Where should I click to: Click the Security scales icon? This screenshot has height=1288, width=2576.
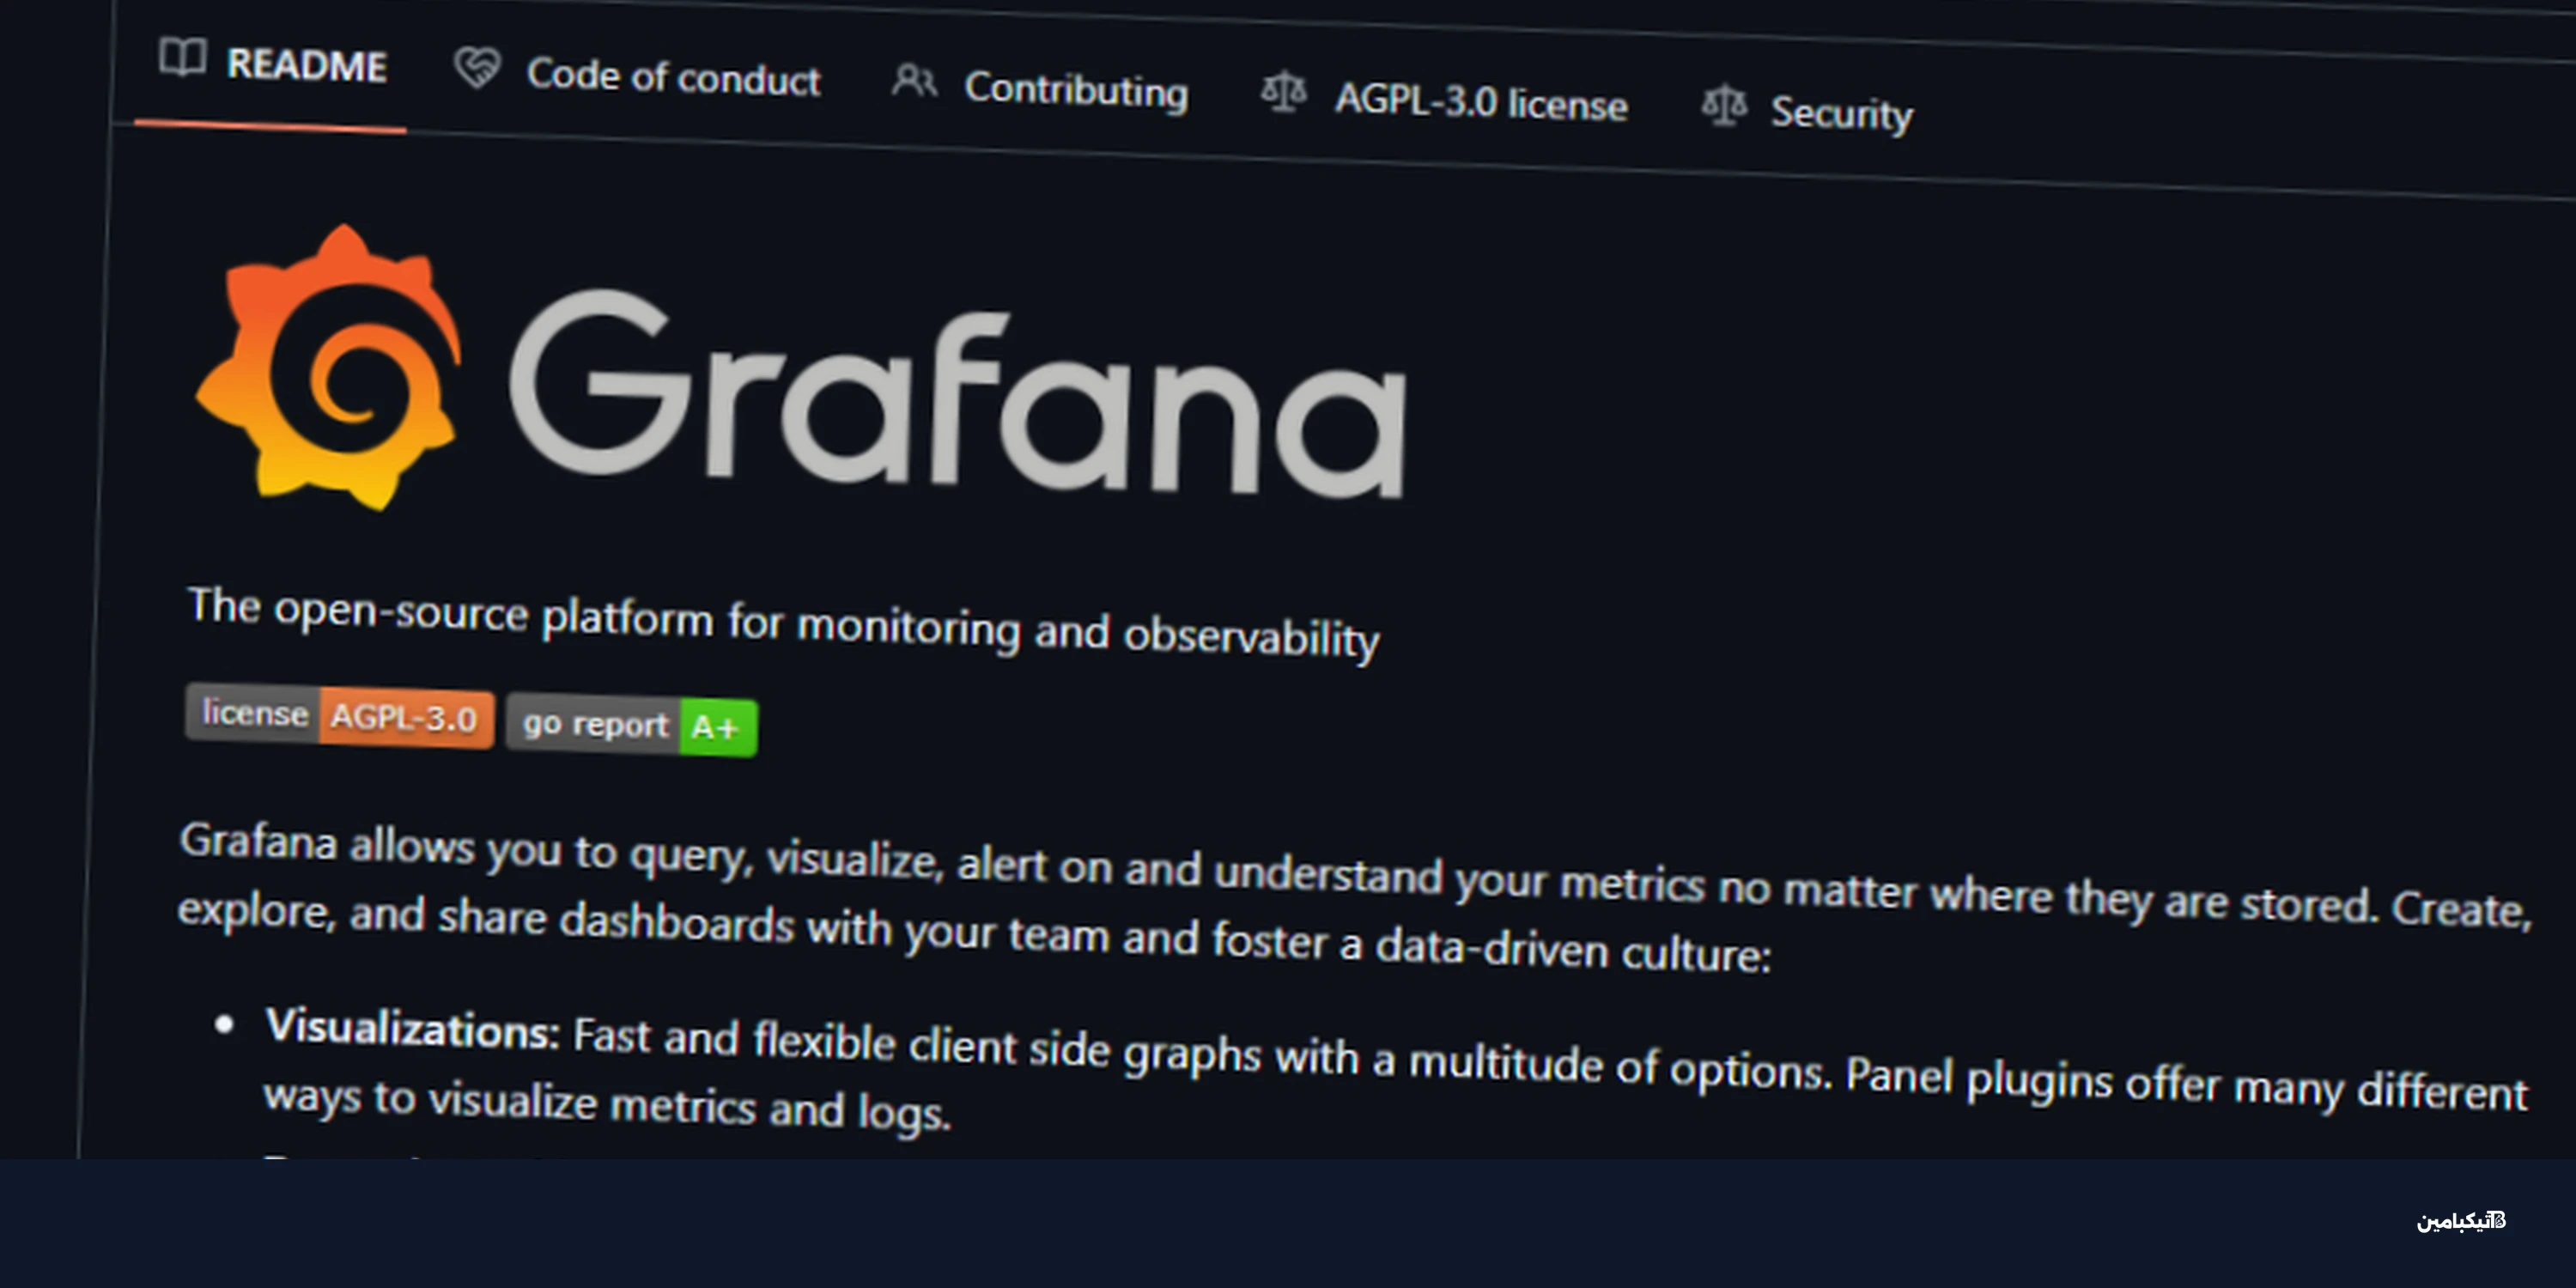tap(1725, 105)
